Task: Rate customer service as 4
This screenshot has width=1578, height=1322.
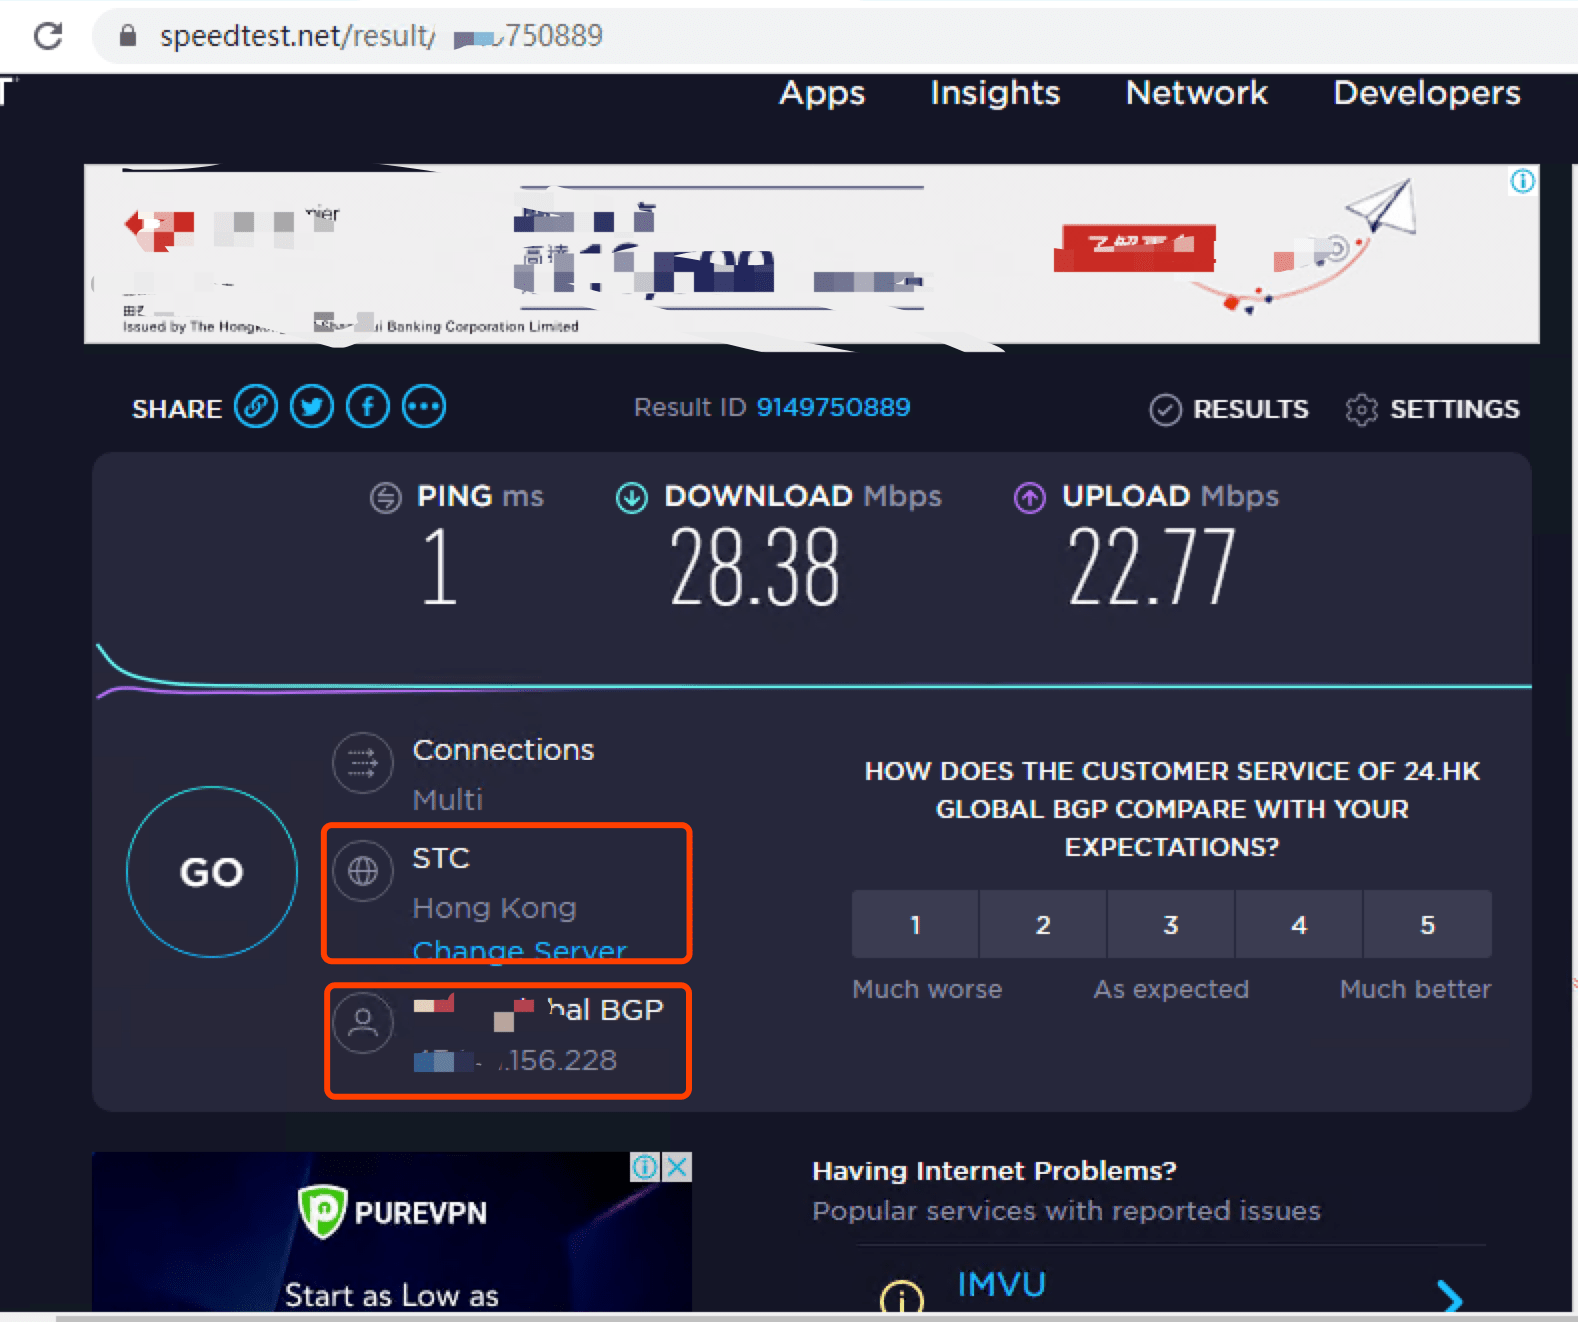Action: coord(1299,924)
